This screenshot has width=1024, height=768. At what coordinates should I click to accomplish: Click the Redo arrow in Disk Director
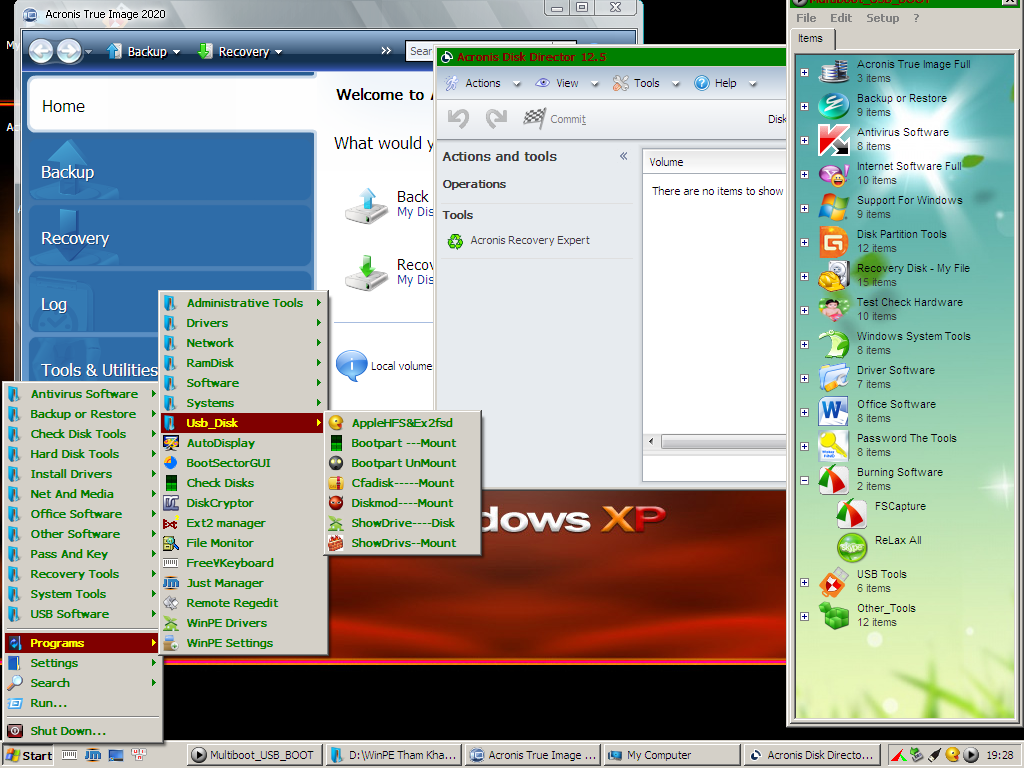[x=496, y=118]
